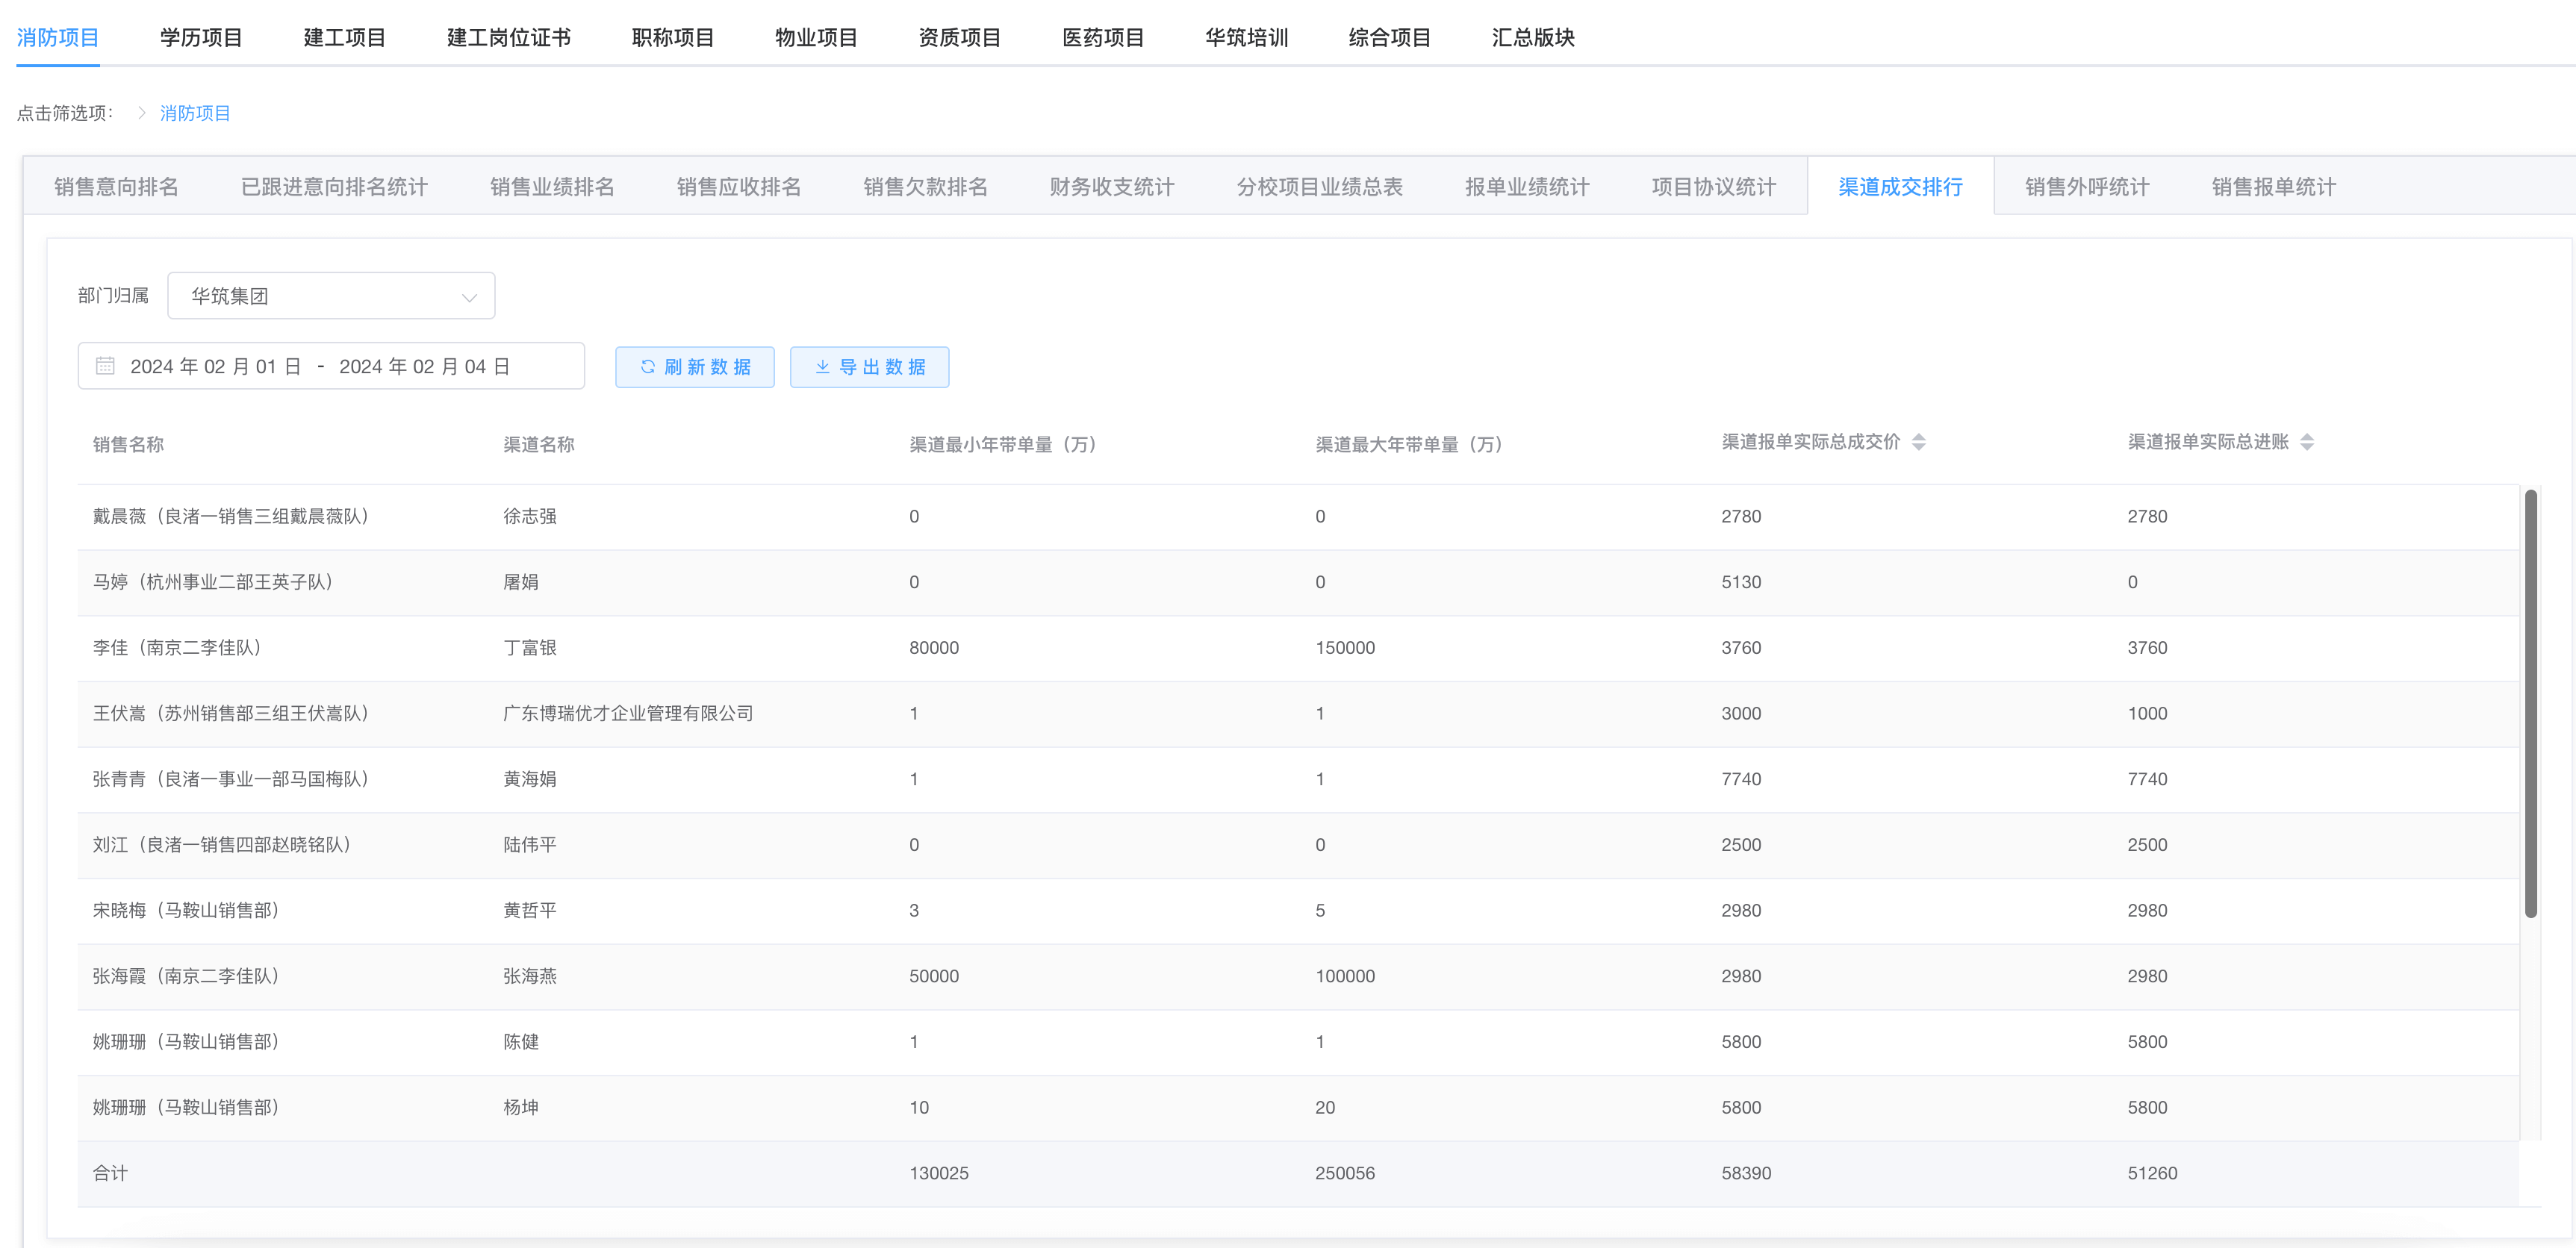This screenshot has width=2576, height=1248.
Task: Open the 销售业绩排名 sub-tab
Action: pos(552,187)
